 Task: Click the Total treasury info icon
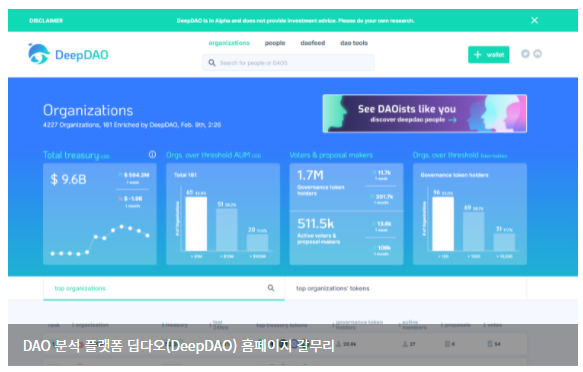[152, 155]
